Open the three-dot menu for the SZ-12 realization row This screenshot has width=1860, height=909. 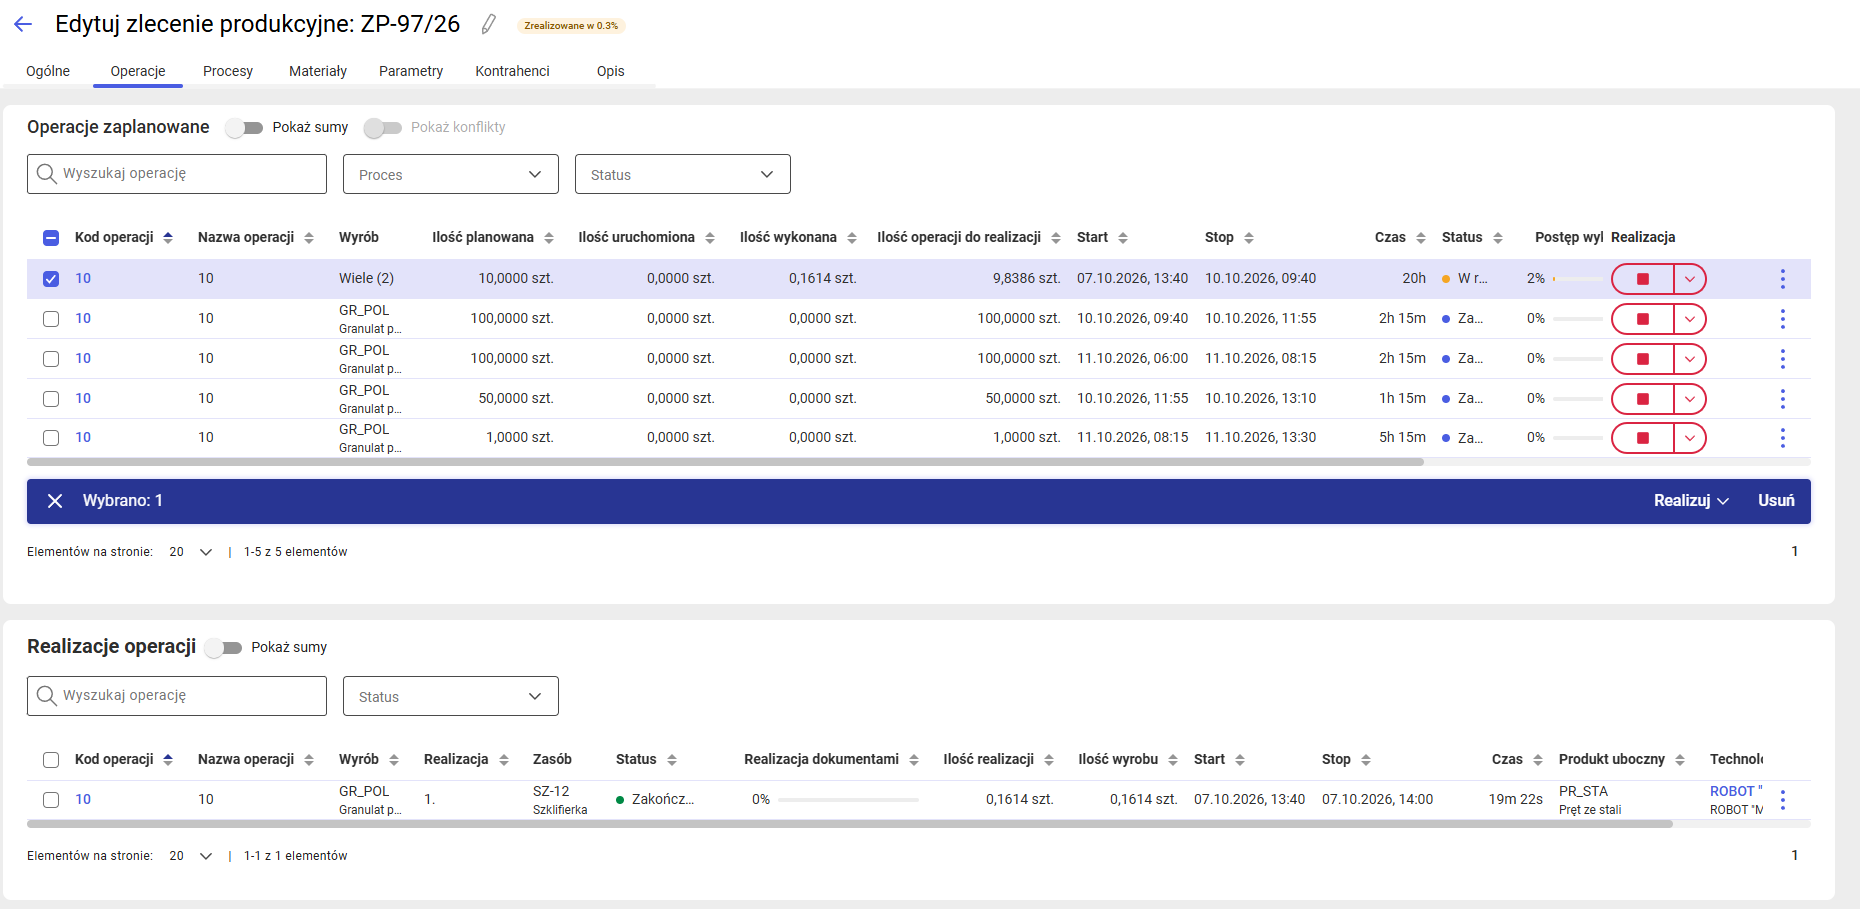coord(1782,800)
